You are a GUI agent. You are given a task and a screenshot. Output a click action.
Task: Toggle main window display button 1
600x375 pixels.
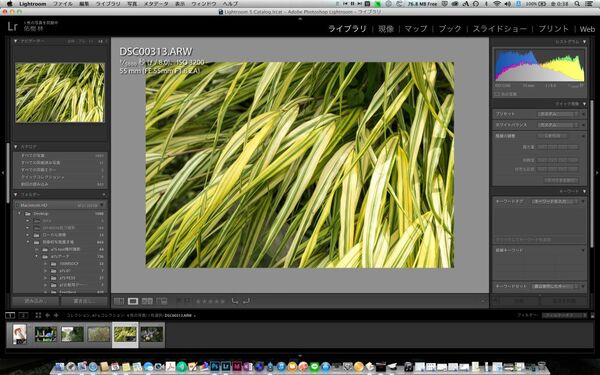coord(10,315)
